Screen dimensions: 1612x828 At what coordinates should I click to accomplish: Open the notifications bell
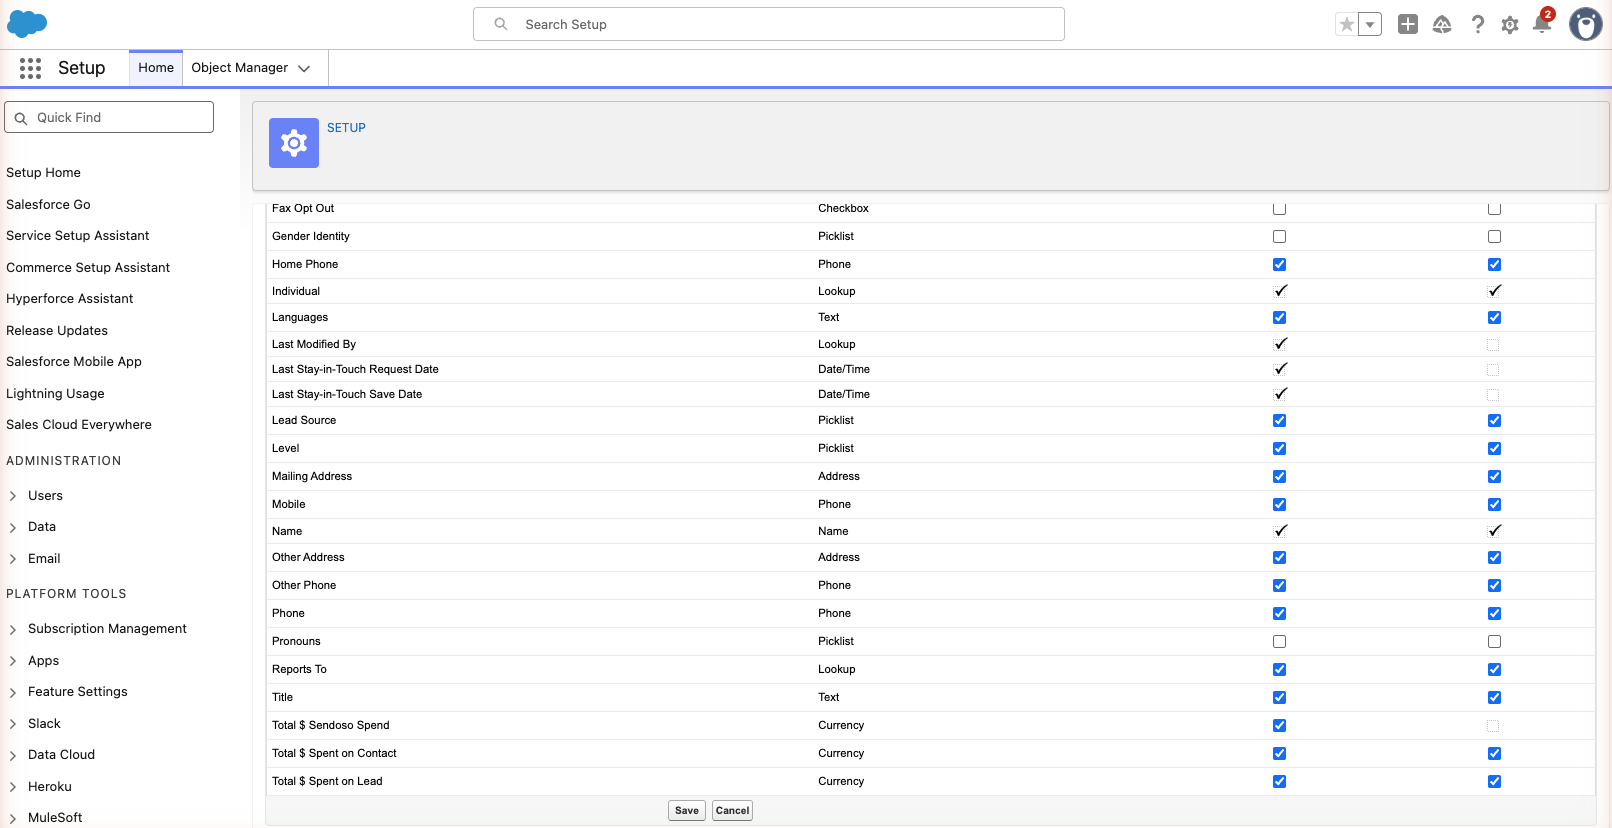point(1542,24)
